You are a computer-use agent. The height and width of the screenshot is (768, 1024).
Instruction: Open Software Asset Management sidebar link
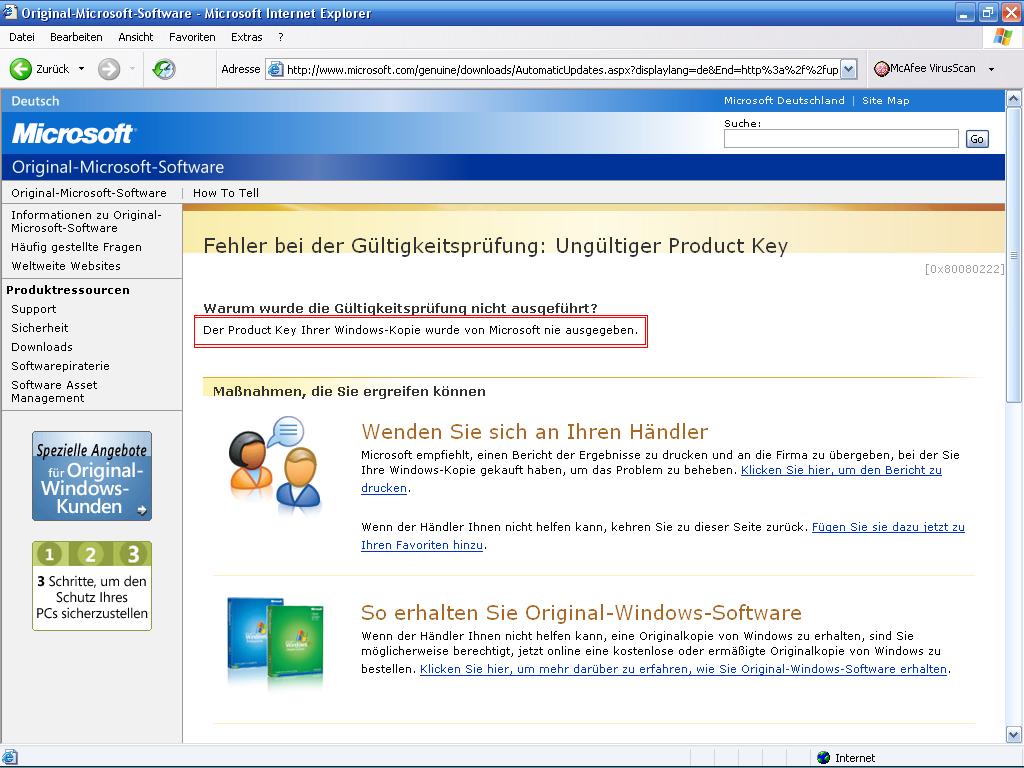pos(54,391)
